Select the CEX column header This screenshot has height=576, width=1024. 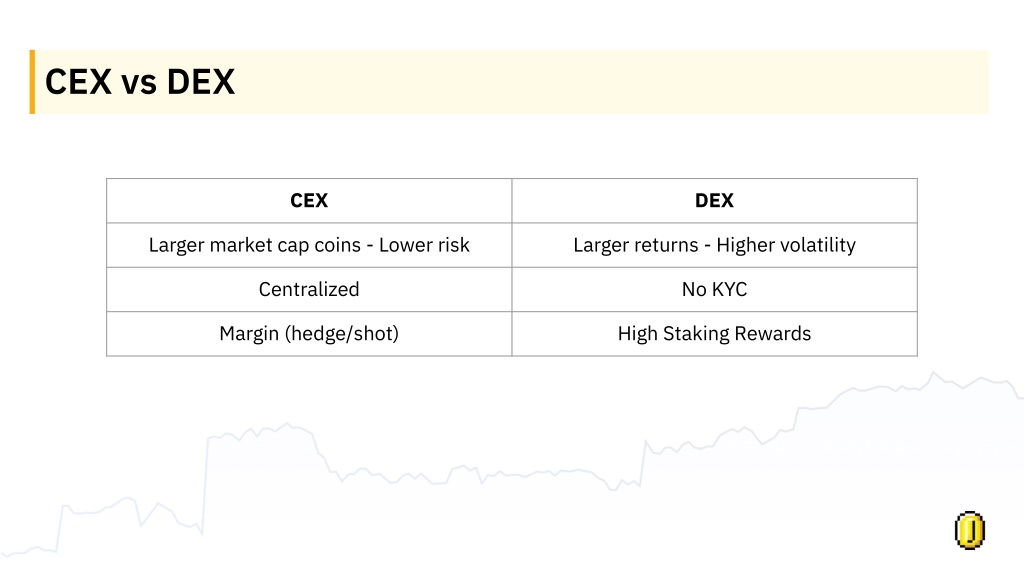point(309,200)
